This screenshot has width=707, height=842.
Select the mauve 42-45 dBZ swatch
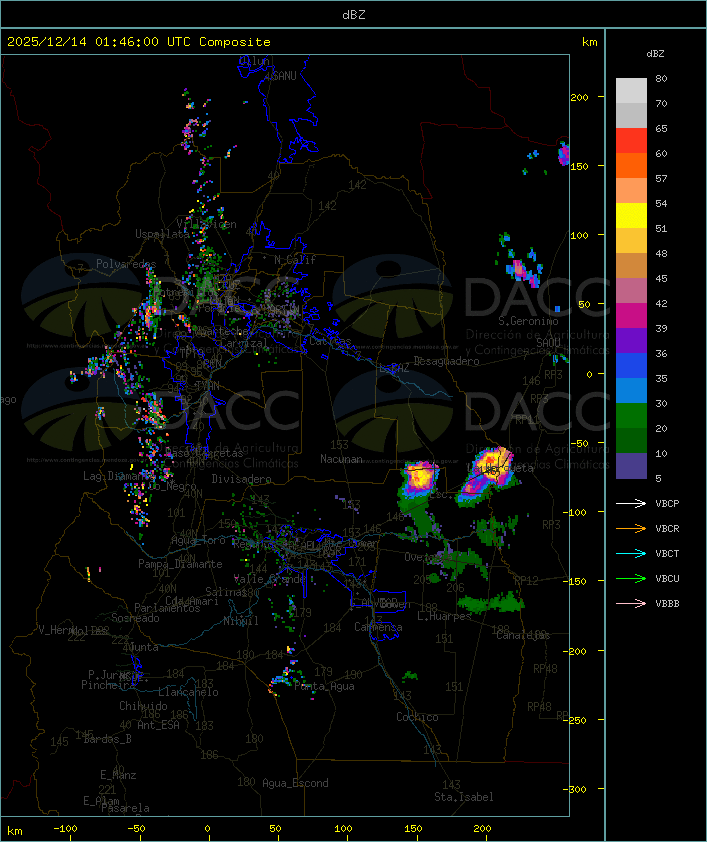(631, 291)
